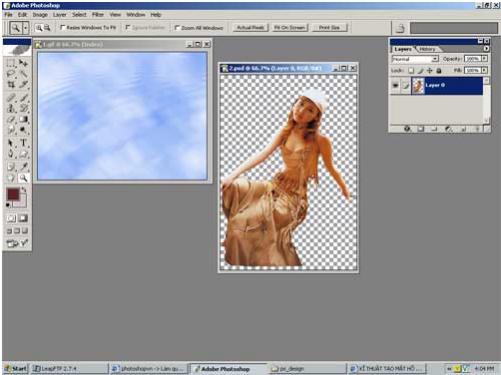
Task: Select the Type tool
Action: pos(23,143)
